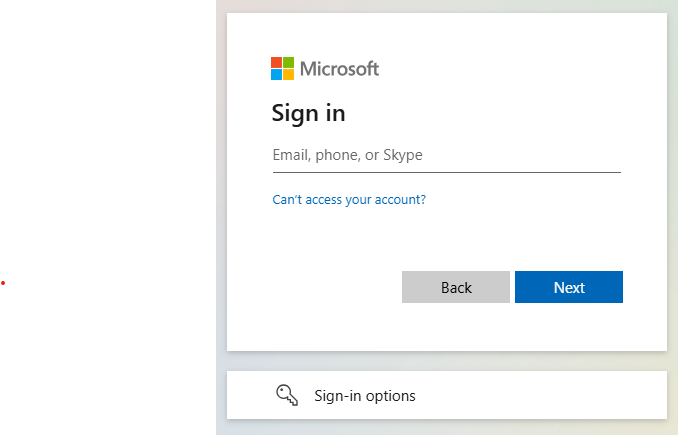Click the key icon beside Sign-in options
678x435 pixels.
coord(287,396)
